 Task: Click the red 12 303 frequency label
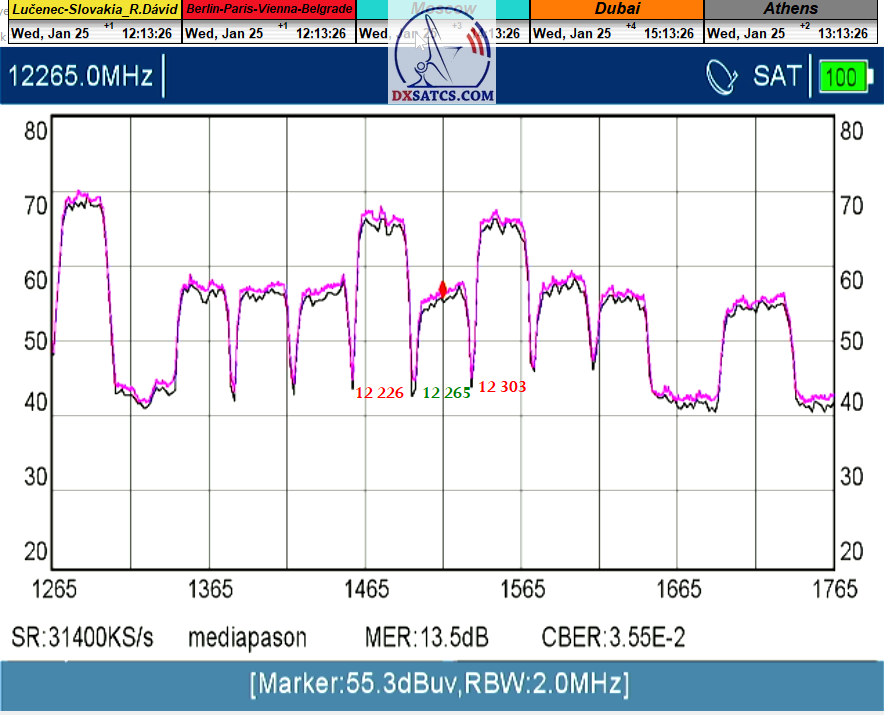[x=502, y=386]
